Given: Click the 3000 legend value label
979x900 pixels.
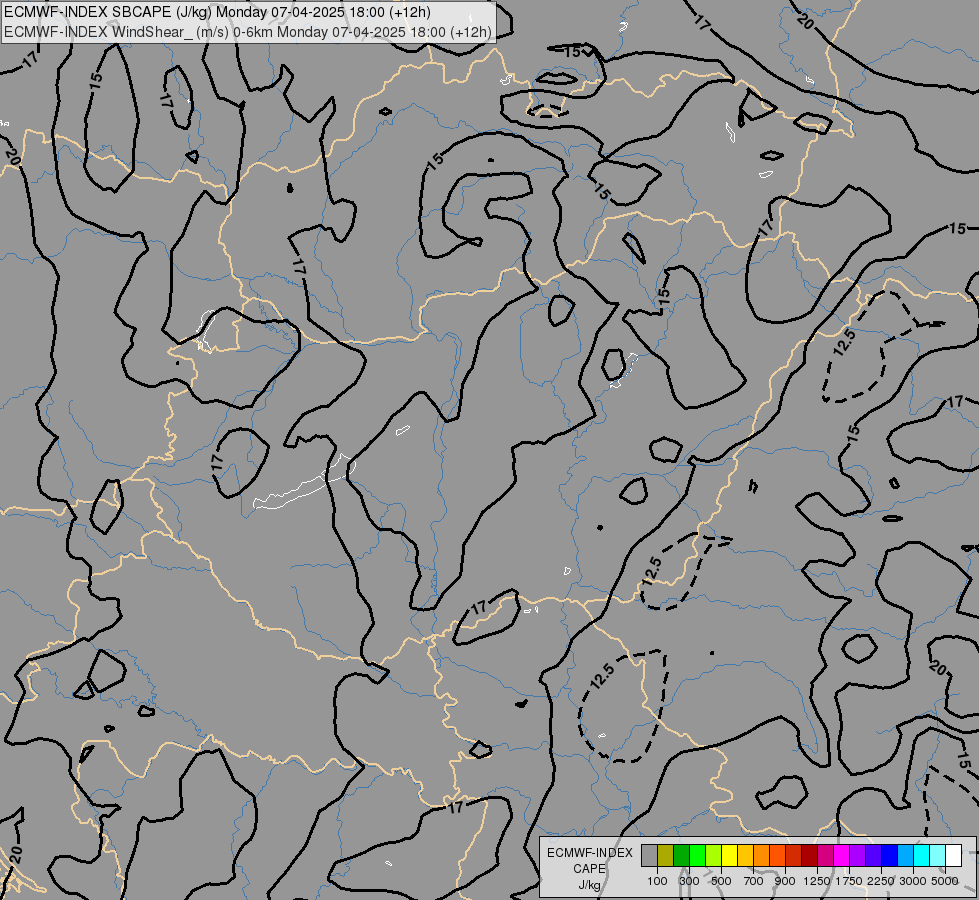Looking at the screenshot, I should click(913, 881).
